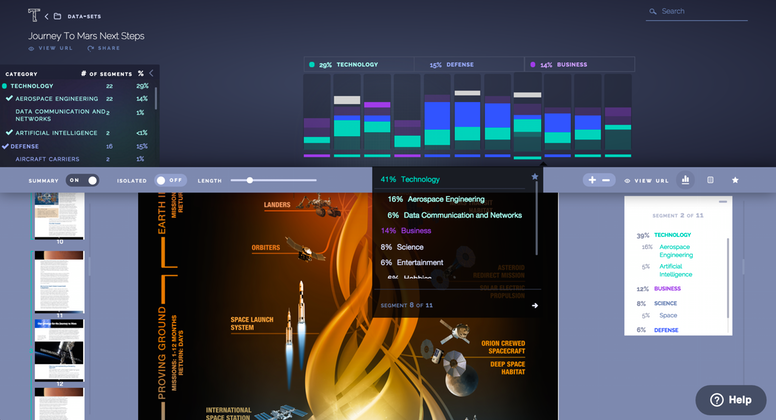Minimize the Segment 2 of 11 card
The height and width of the screenshot is (420, 776).
(x=723, y=202)
